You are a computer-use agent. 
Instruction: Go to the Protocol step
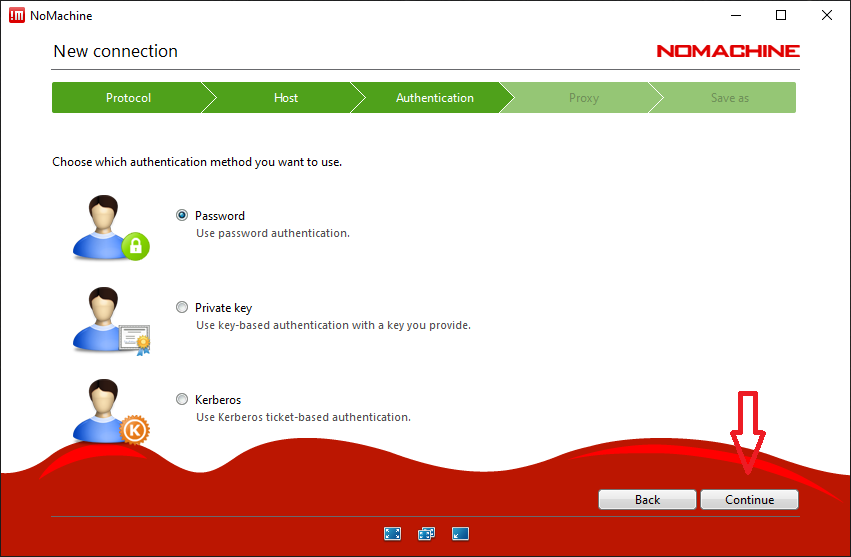click(129, 98)
